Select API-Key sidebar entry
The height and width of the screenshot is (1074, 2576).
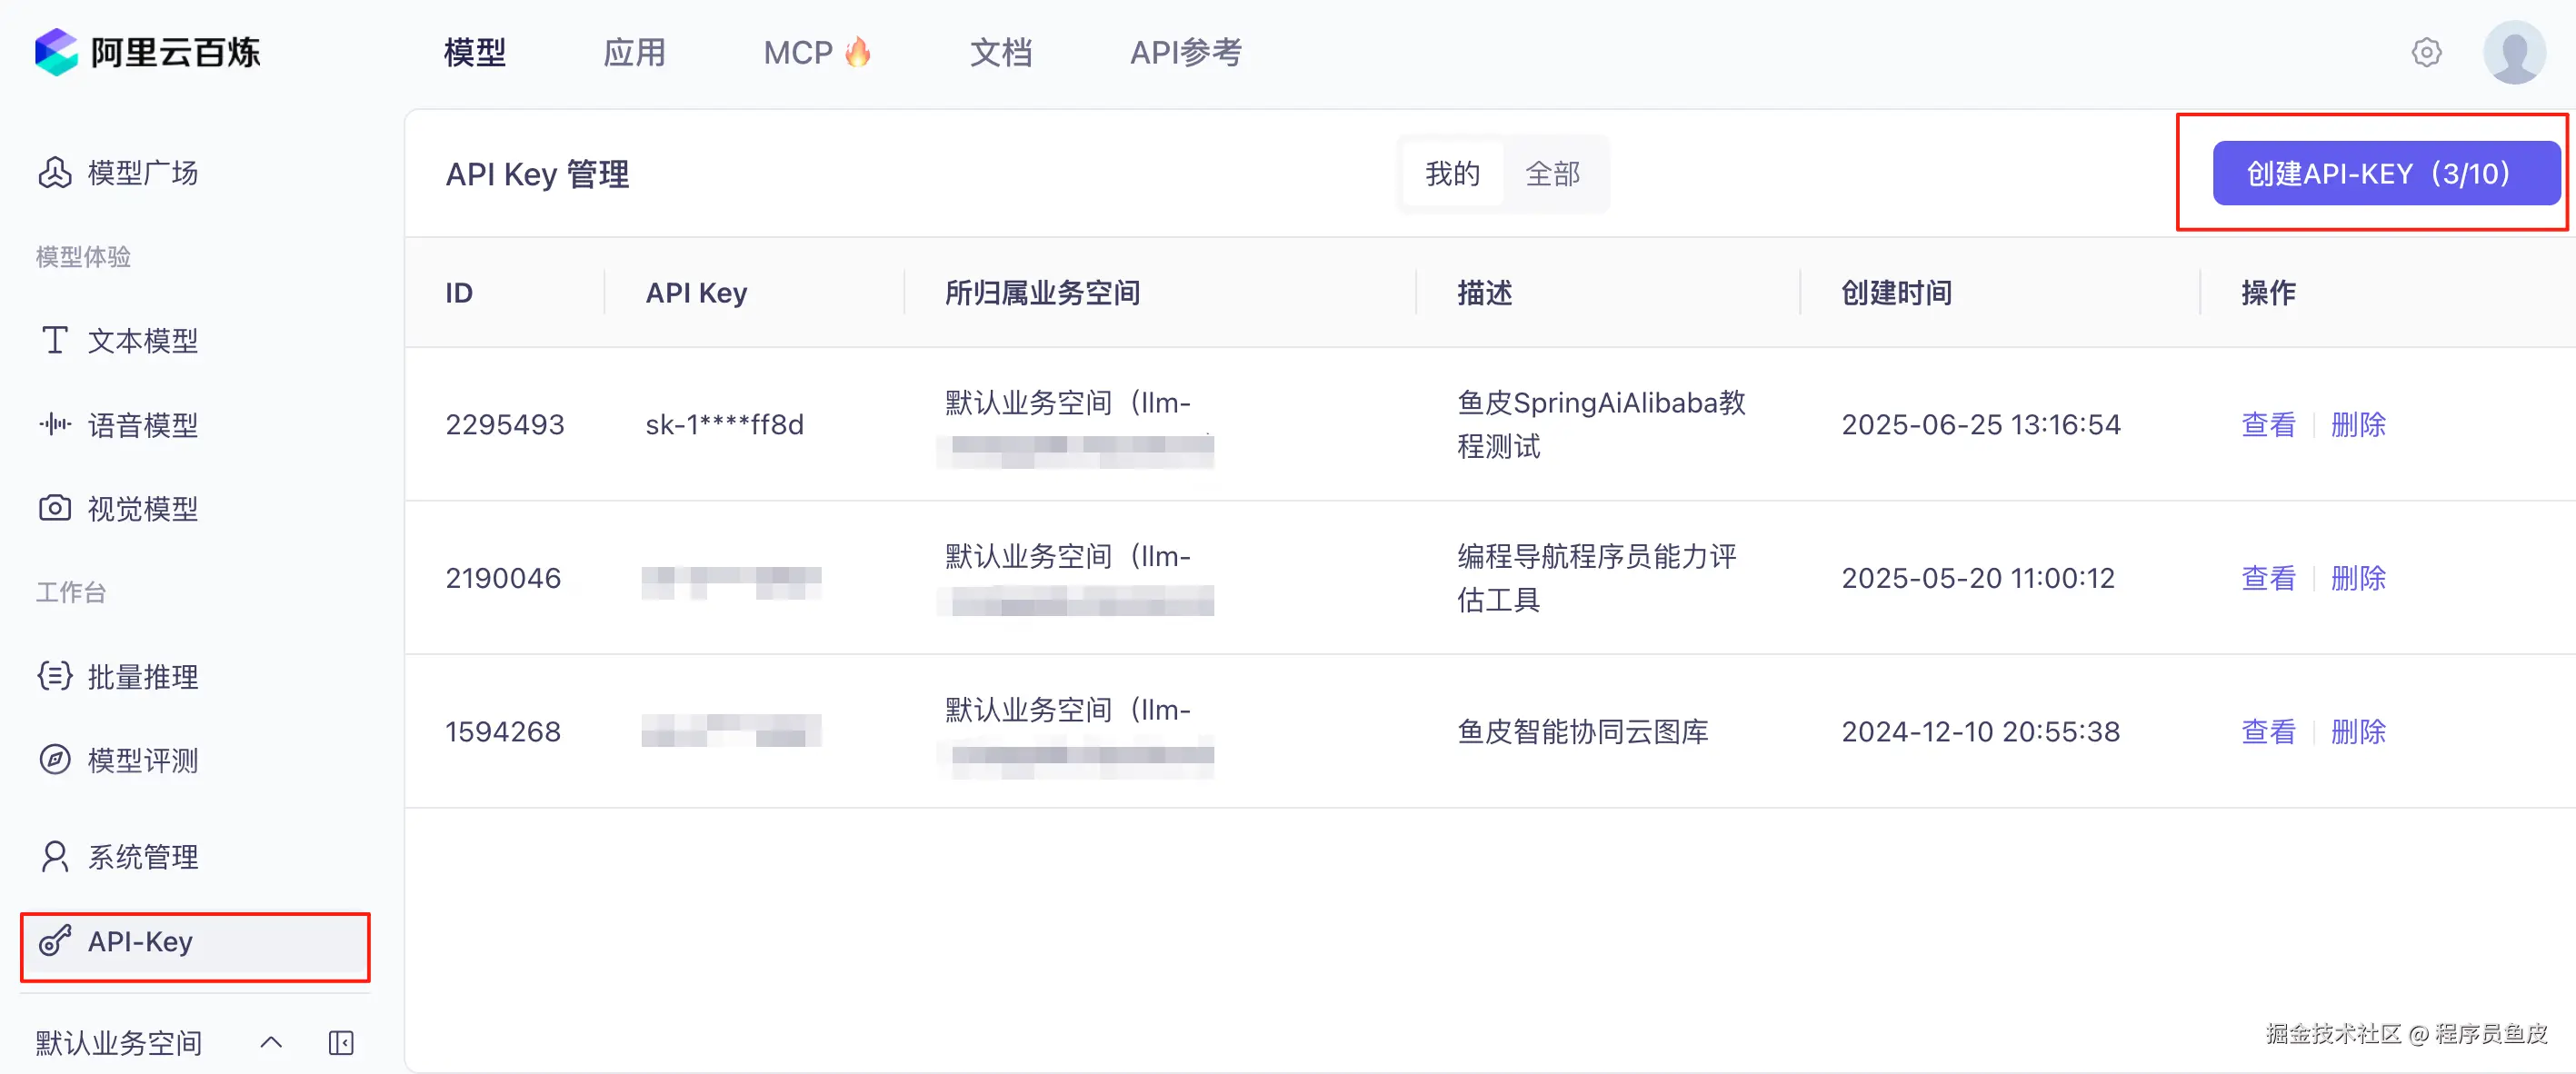[140, 941]
